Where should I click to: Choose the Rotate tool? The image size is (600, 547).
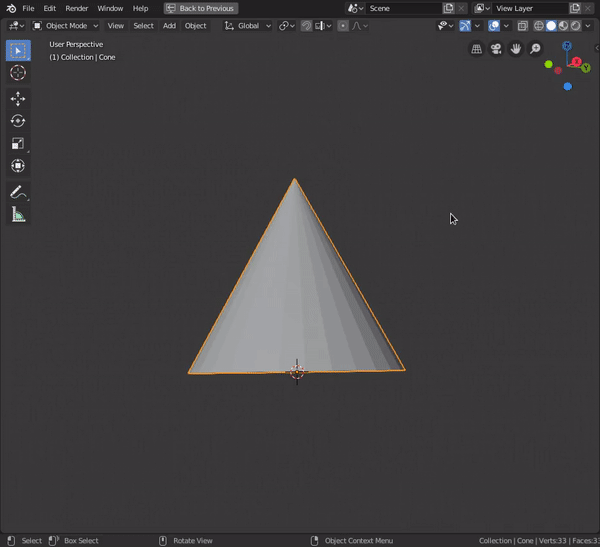(18, 121)
